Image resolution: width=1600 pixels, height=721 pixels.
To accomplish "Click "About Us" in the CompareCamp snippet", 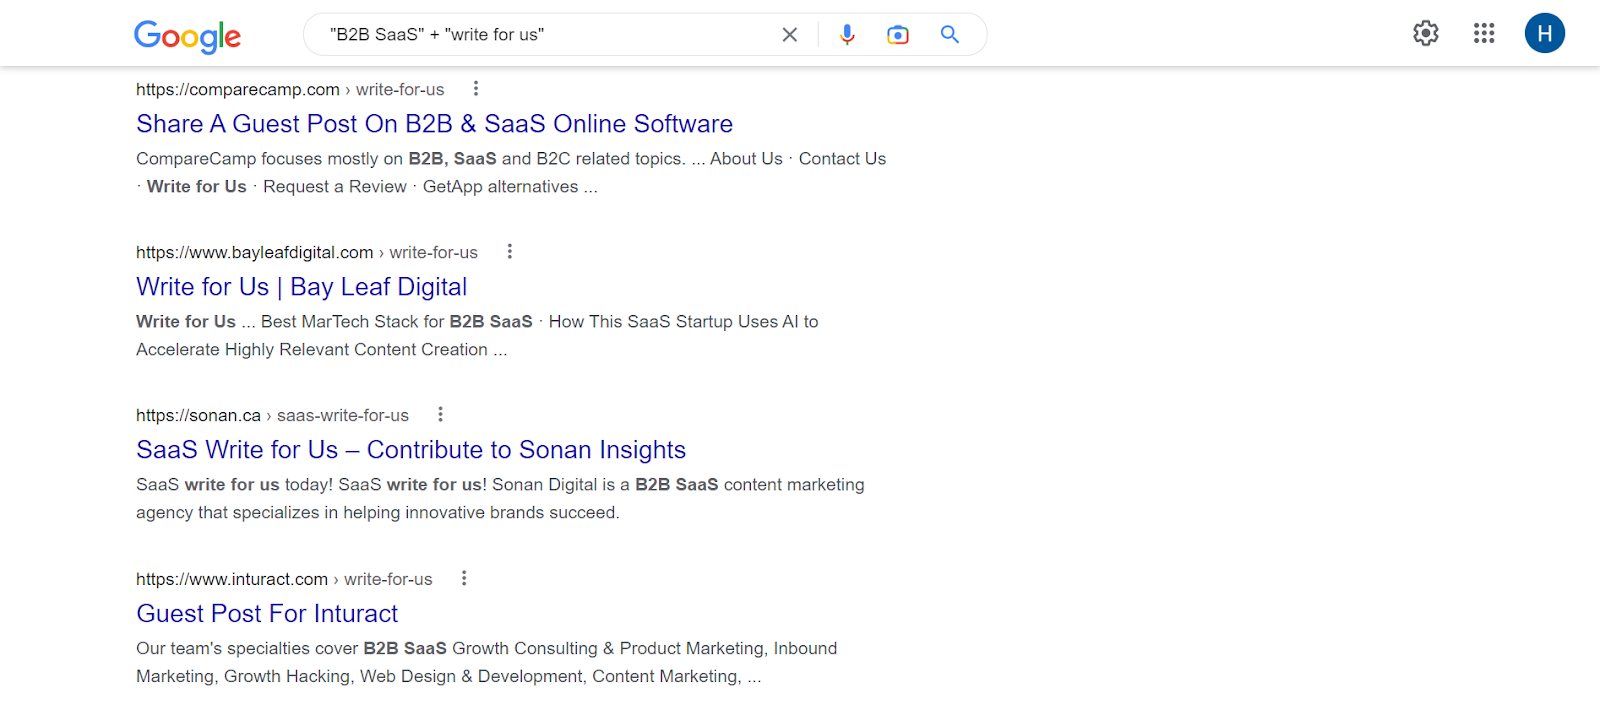I will click(x=746, y=159).
